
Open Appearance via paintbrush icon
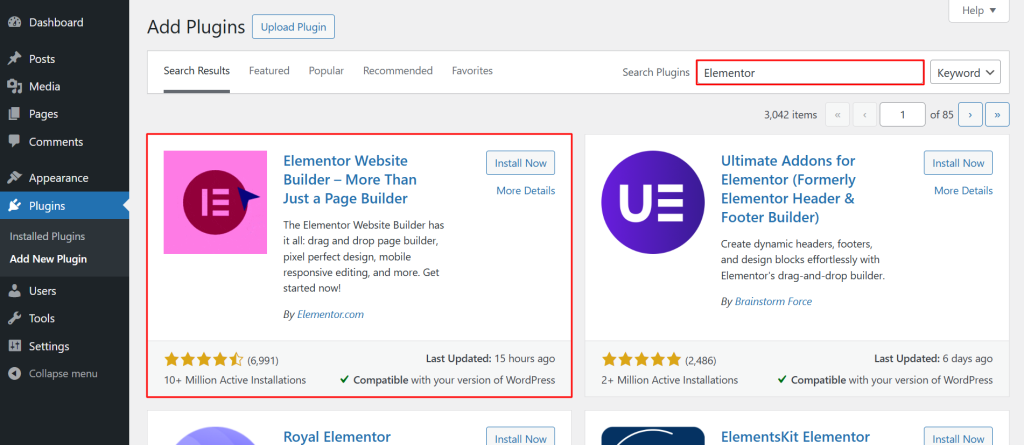(14, 178)
